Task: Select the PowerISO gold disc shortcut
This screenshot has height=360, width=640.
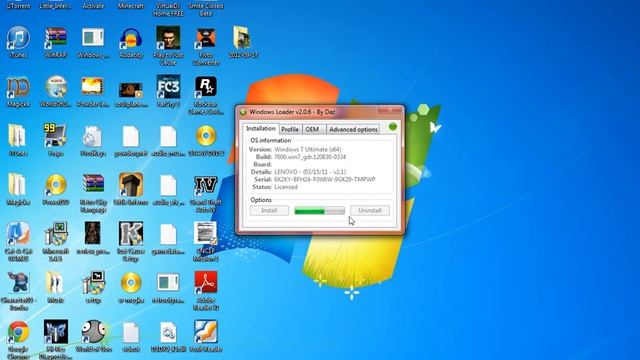Action: [x=56, y=185]
